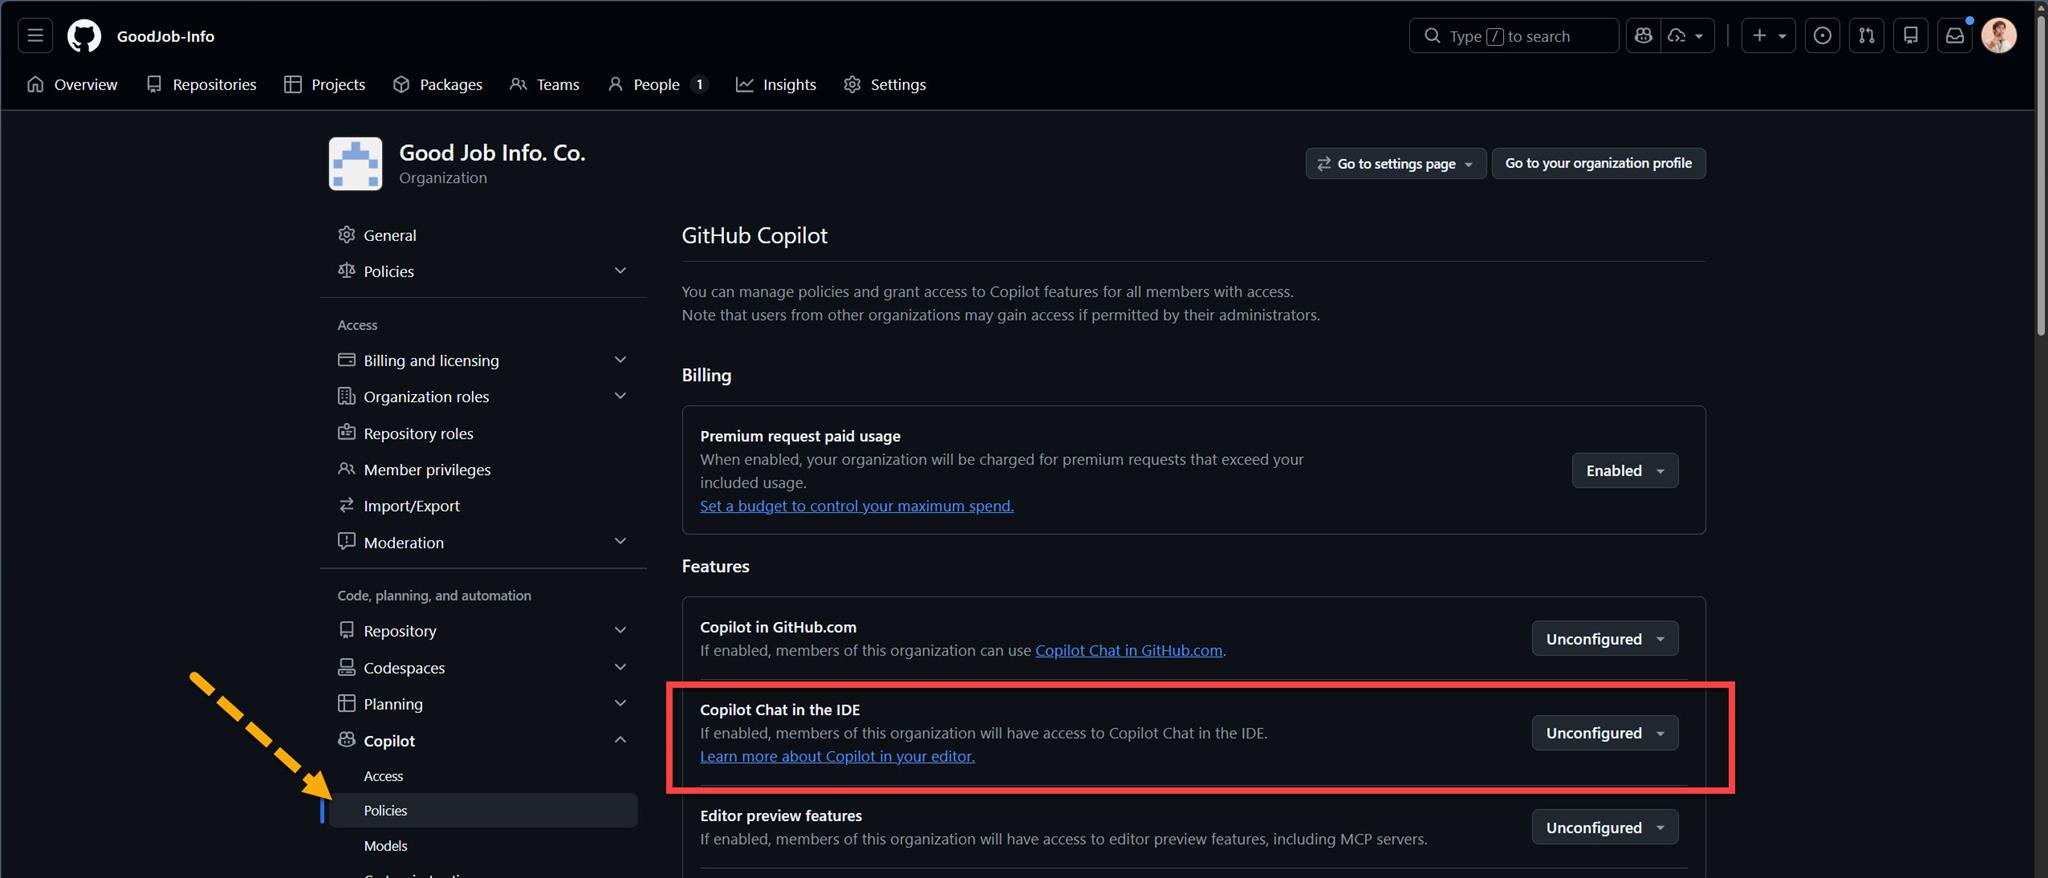The width and height of the screenshot is (2048, 878).
Task: Open the budget control maximum spend link
Action: coord(856,506)
